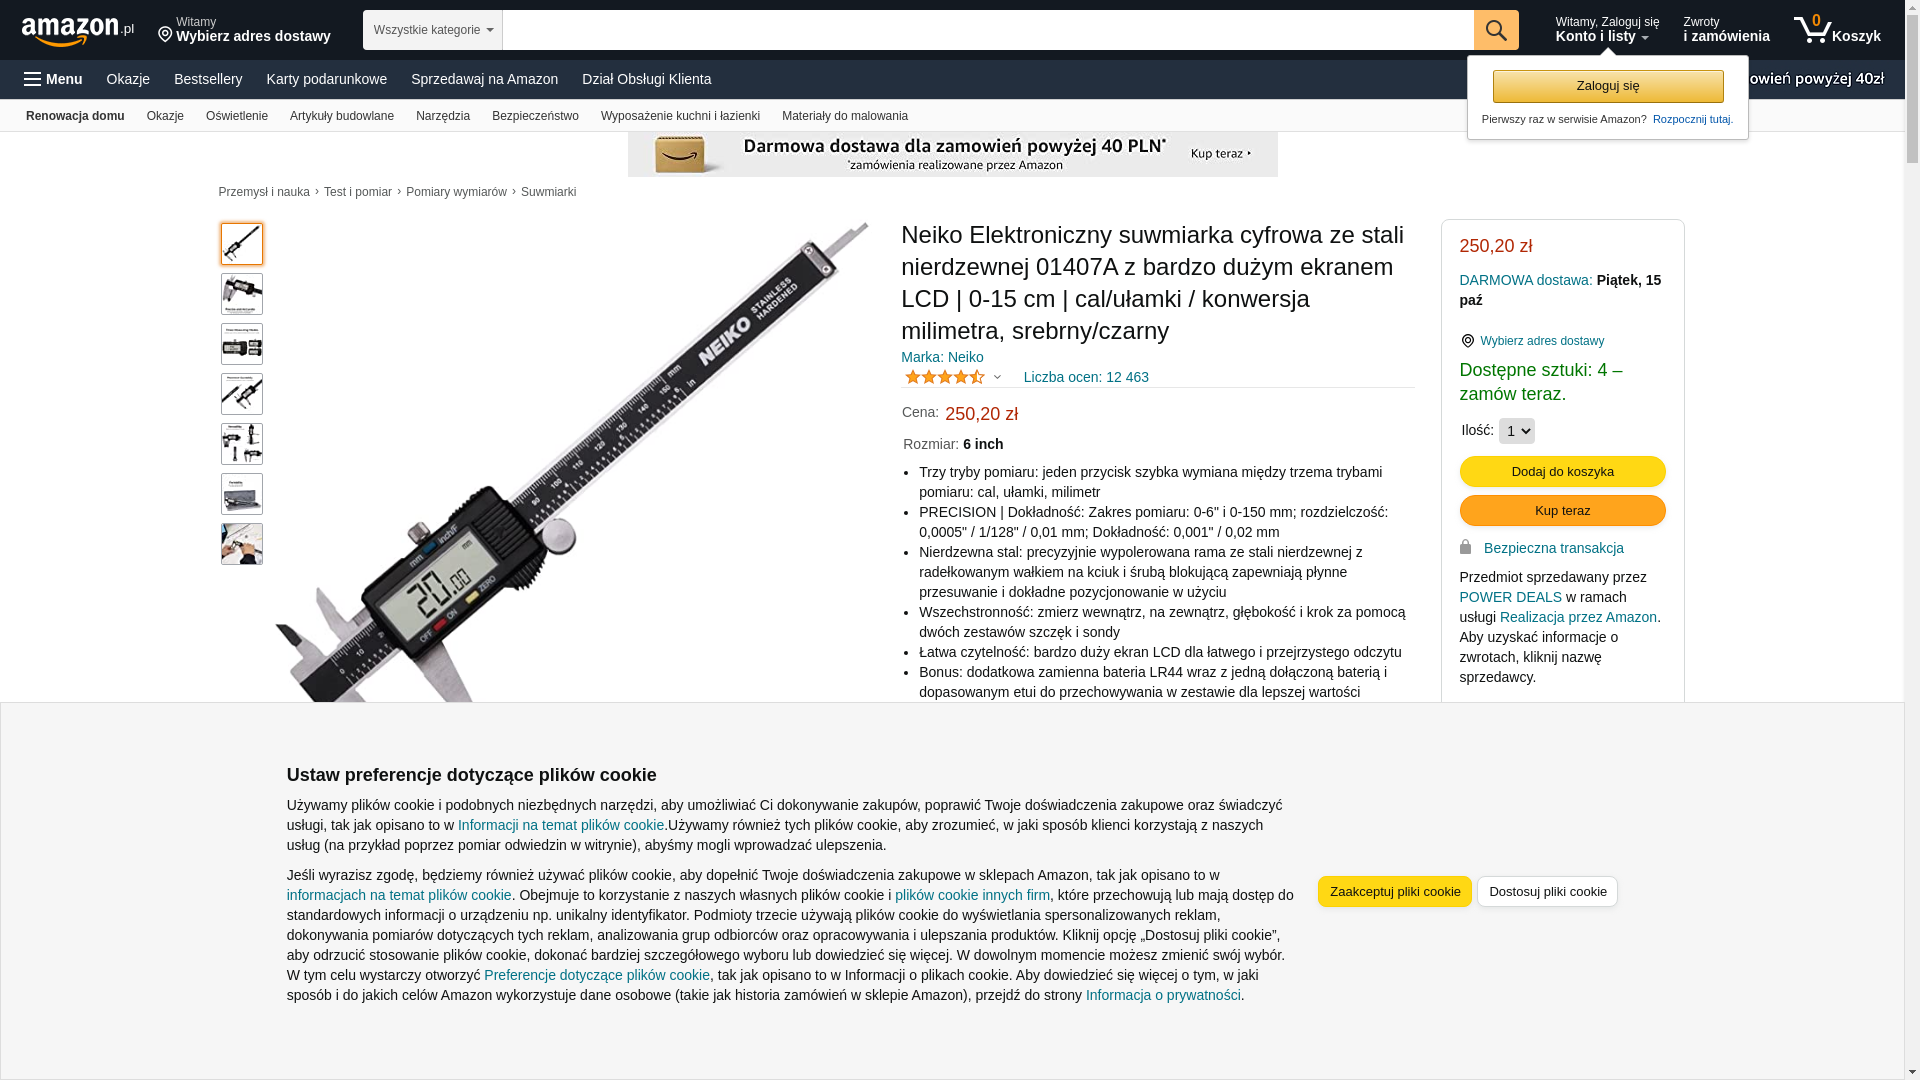Screen dimensions: 1920x1080
Task: Open Bestsellery in the navigation bar
Action: [208, 79]
